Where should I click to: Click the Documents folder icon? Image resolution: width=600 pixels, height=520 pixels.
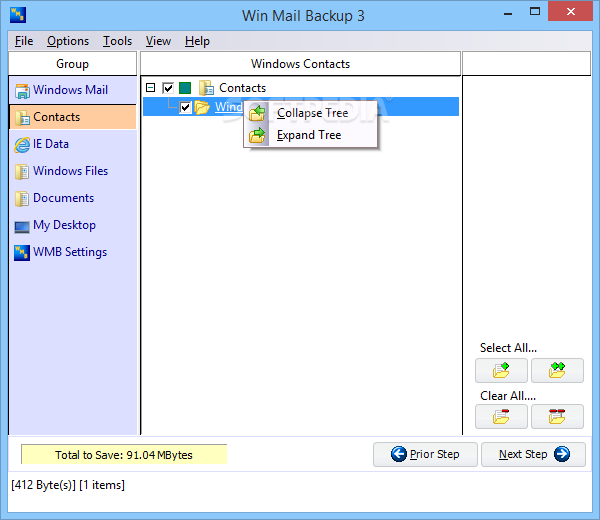[x=22, y=199]
